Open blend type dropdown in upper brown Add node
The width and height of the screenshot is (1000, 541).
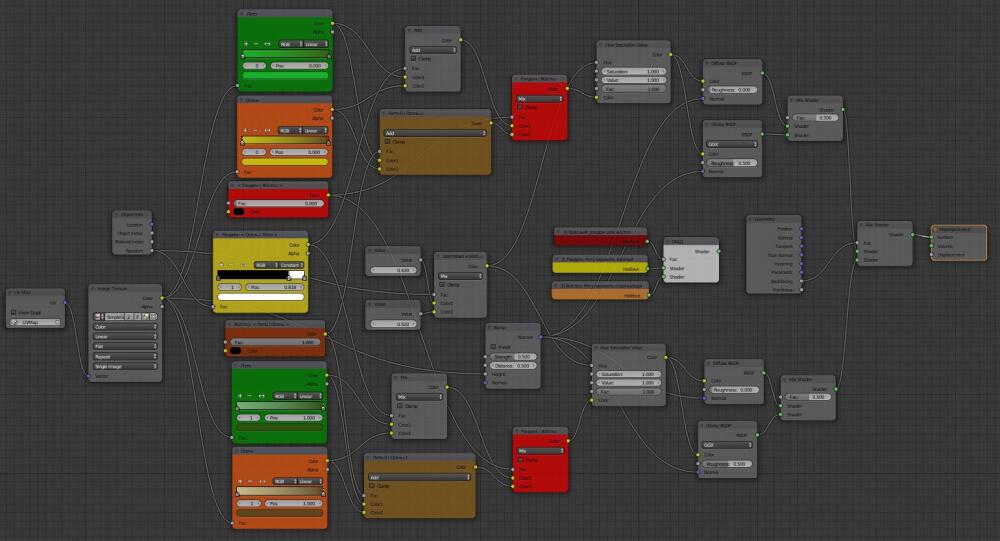click(x=435, y=133)
